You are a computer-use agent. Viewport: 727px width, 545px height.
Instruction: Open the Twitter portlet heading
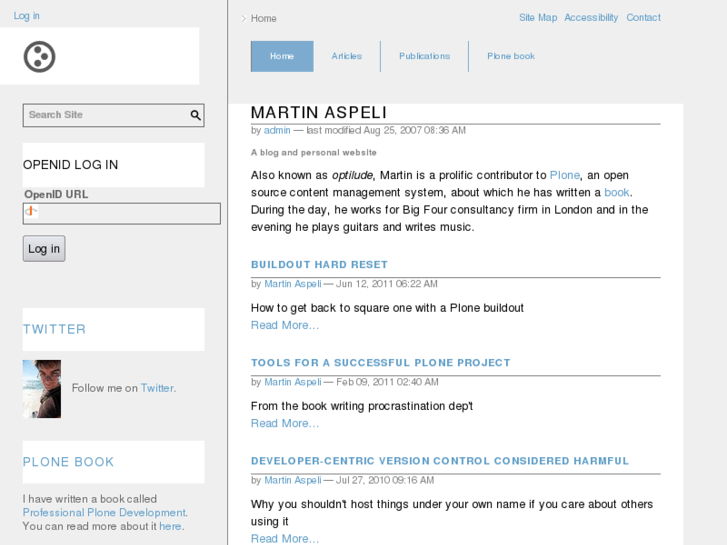[x=54, y=329]
